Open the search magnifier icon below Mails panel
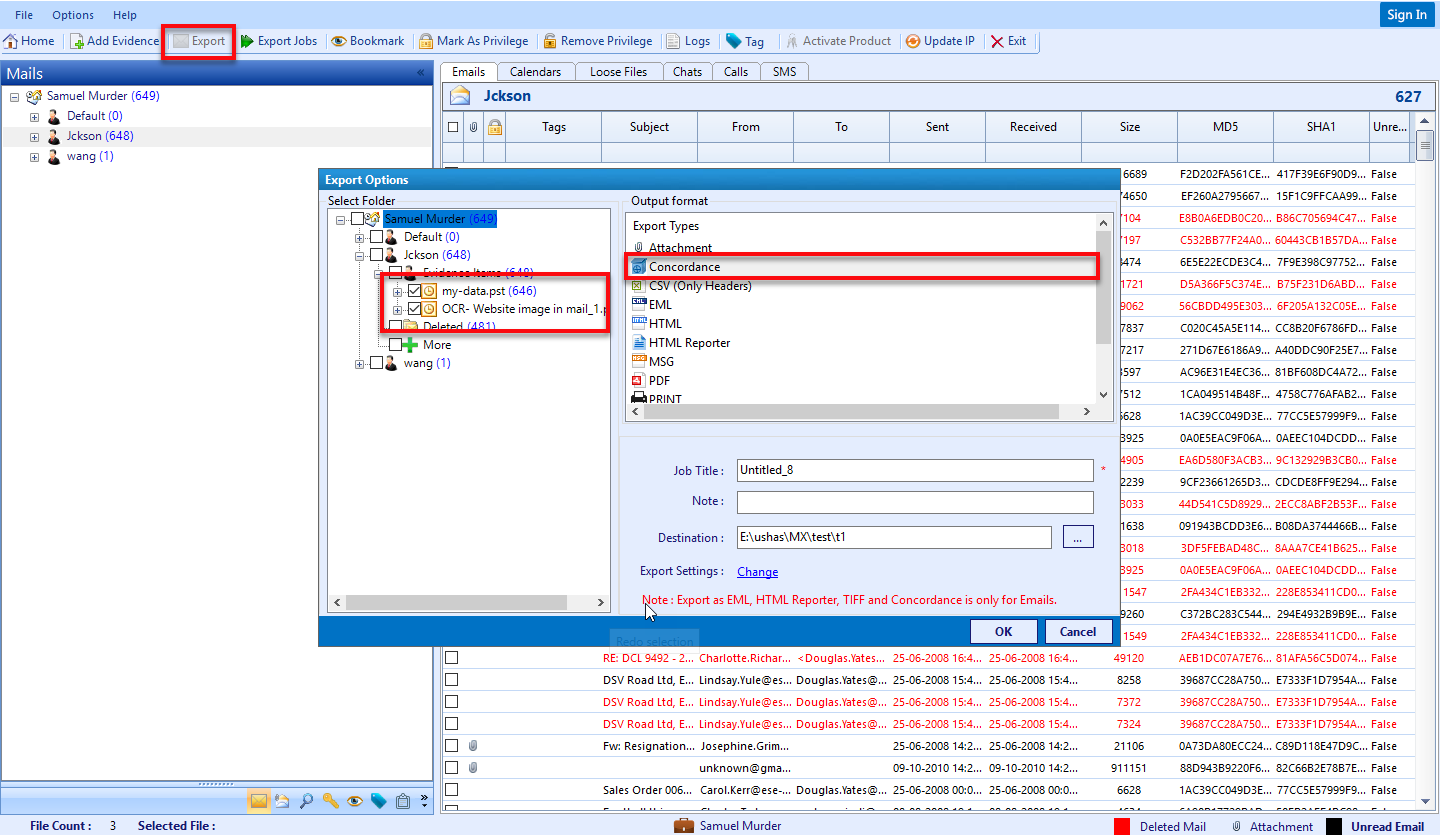Image resolution: width=1440 pixels, height=835 pixels. (306, 800)
